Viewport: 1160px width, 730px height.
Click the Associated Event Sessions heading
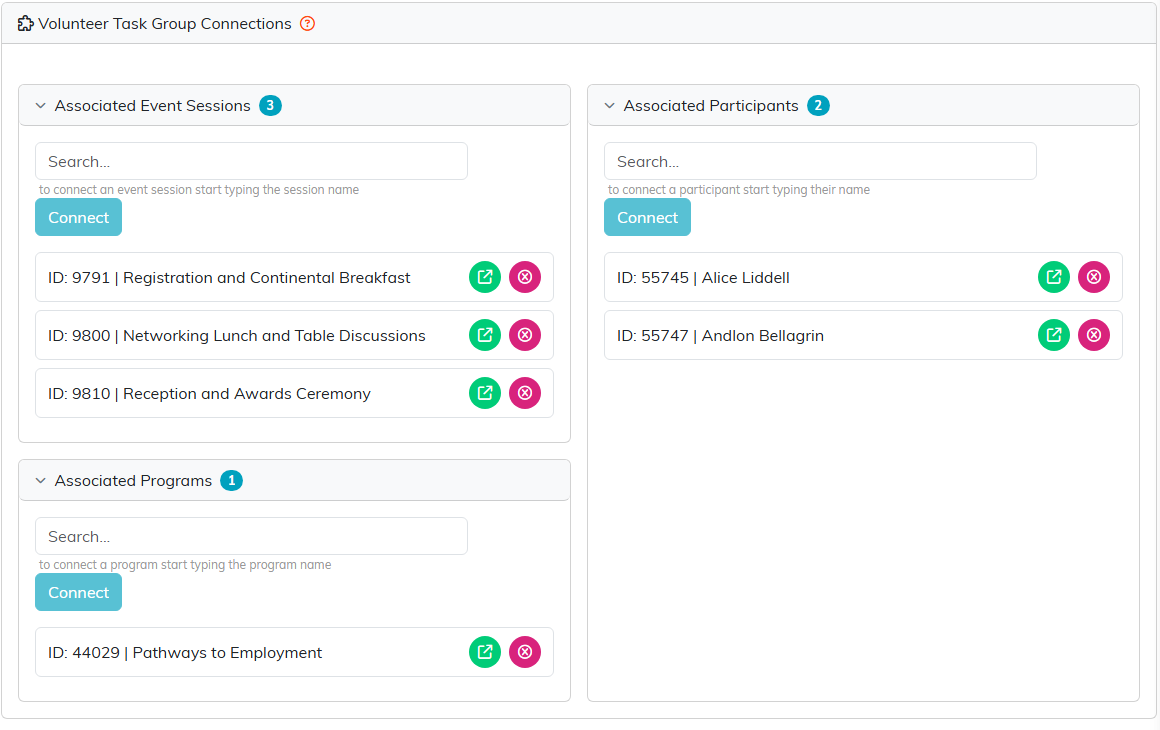(x=152, y=106)
